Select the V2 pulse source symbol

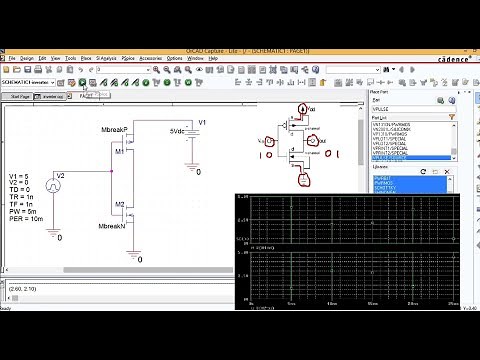(x=53, y=186)
